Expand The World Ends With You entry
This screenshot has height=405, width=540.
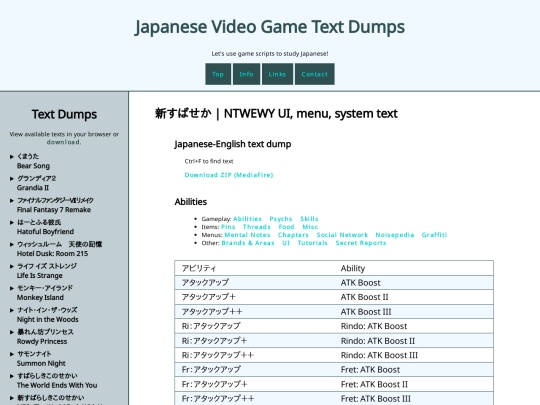point(12,376)
